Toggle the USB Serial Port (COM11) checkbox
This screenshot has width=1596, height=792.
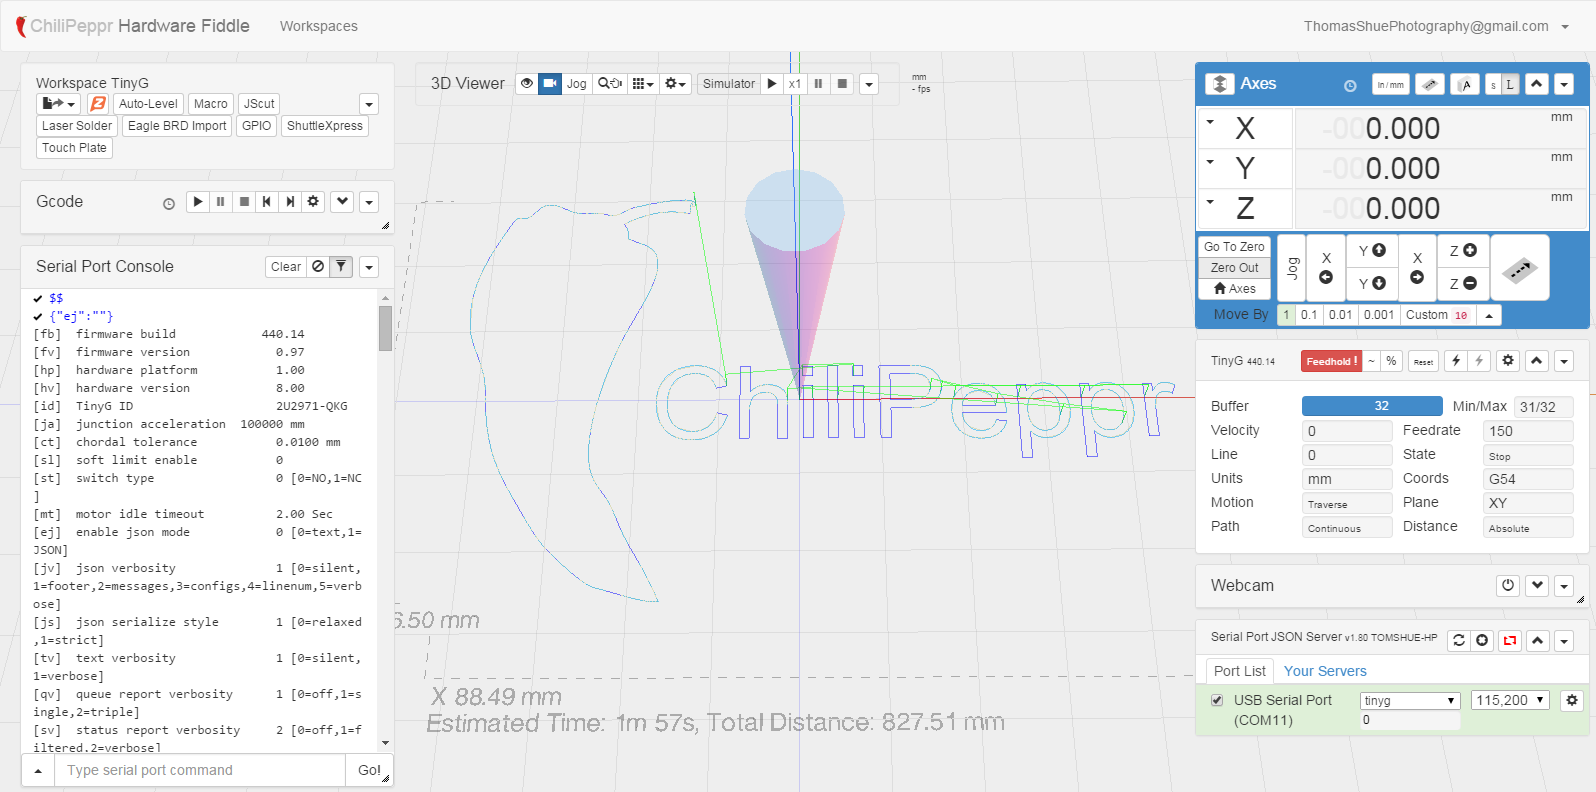[x=1217, y=700]
